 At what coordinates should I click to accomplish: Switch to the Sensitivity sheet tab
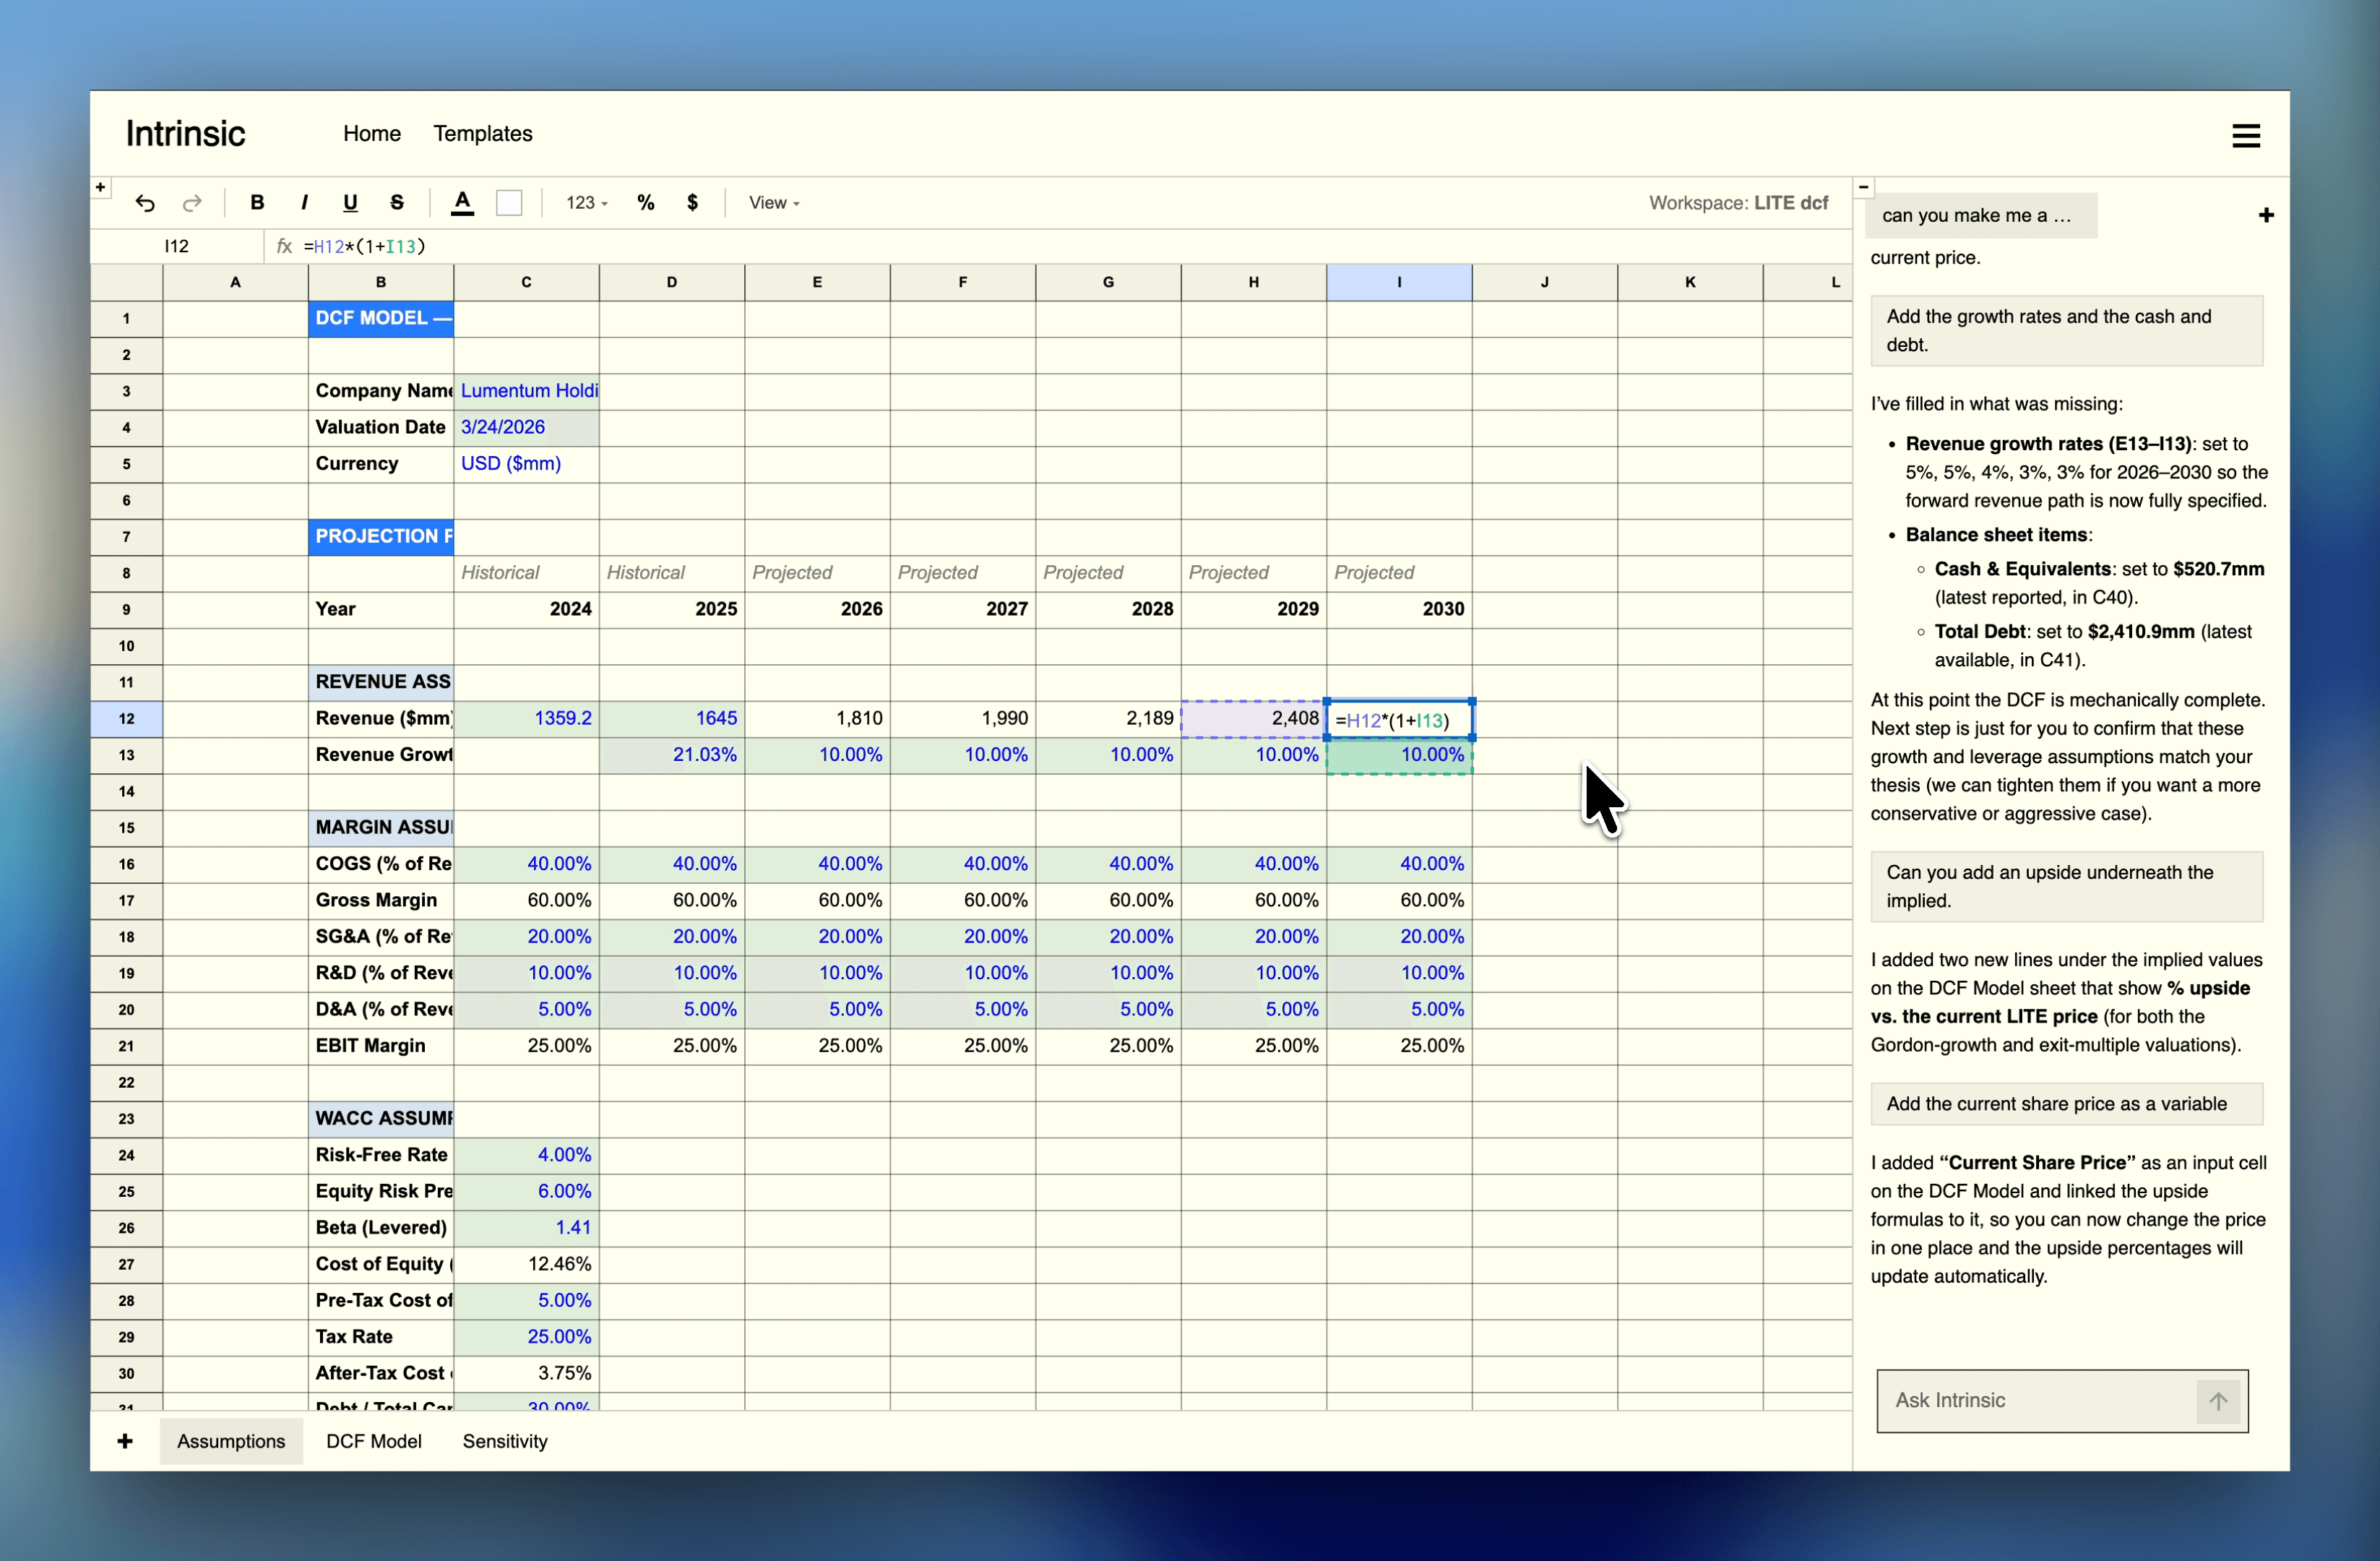tap(504, 1440)
